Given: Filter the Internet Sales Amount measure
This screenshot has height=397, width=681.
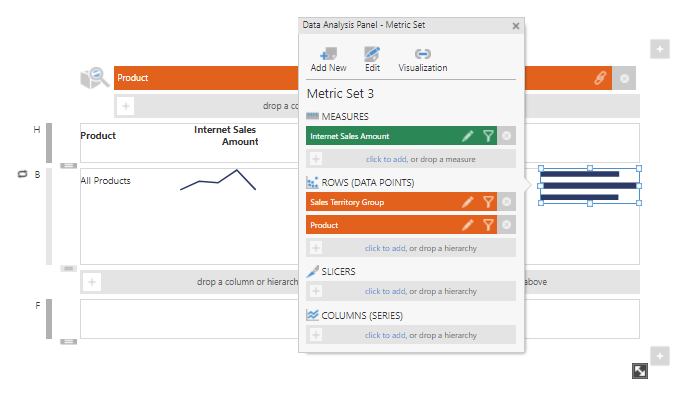Looking at the screenshot, I should click(x=488, y=136).
